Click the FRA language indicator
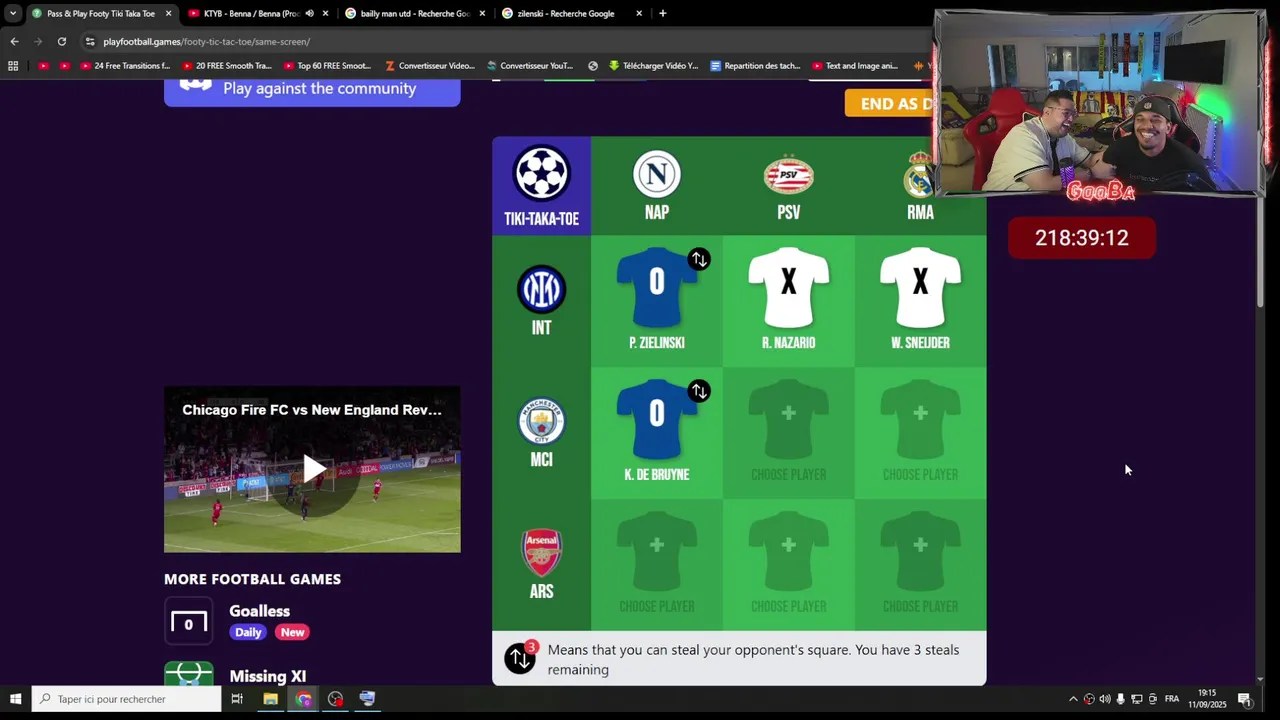1280x720 pixels. (1172, 699)
